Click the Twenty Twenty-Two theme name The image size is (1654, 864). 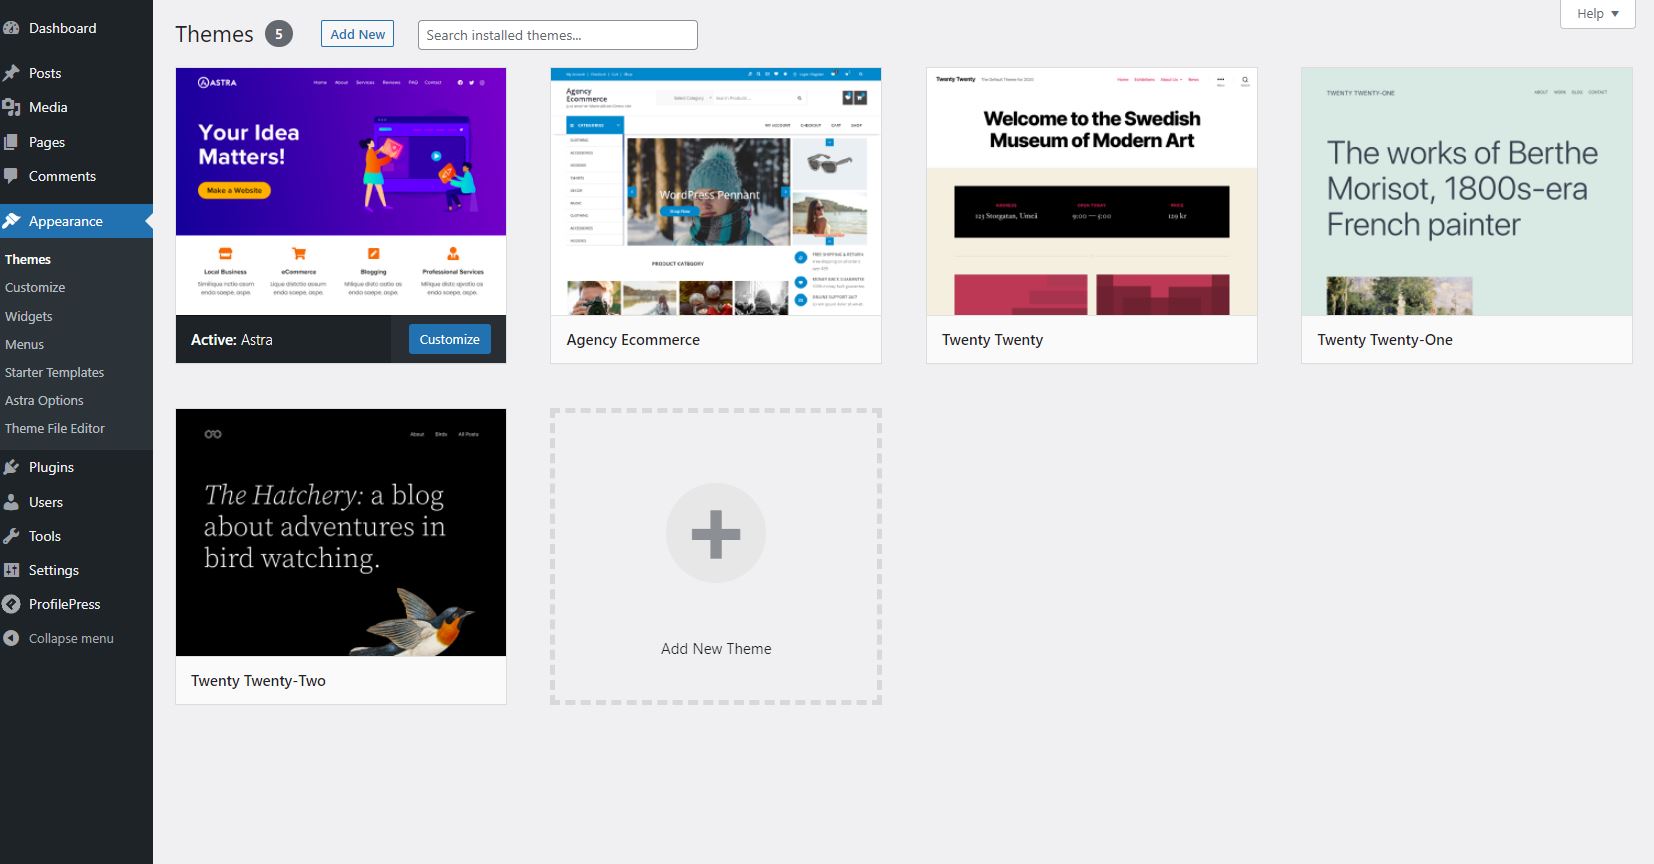[258, 681]
